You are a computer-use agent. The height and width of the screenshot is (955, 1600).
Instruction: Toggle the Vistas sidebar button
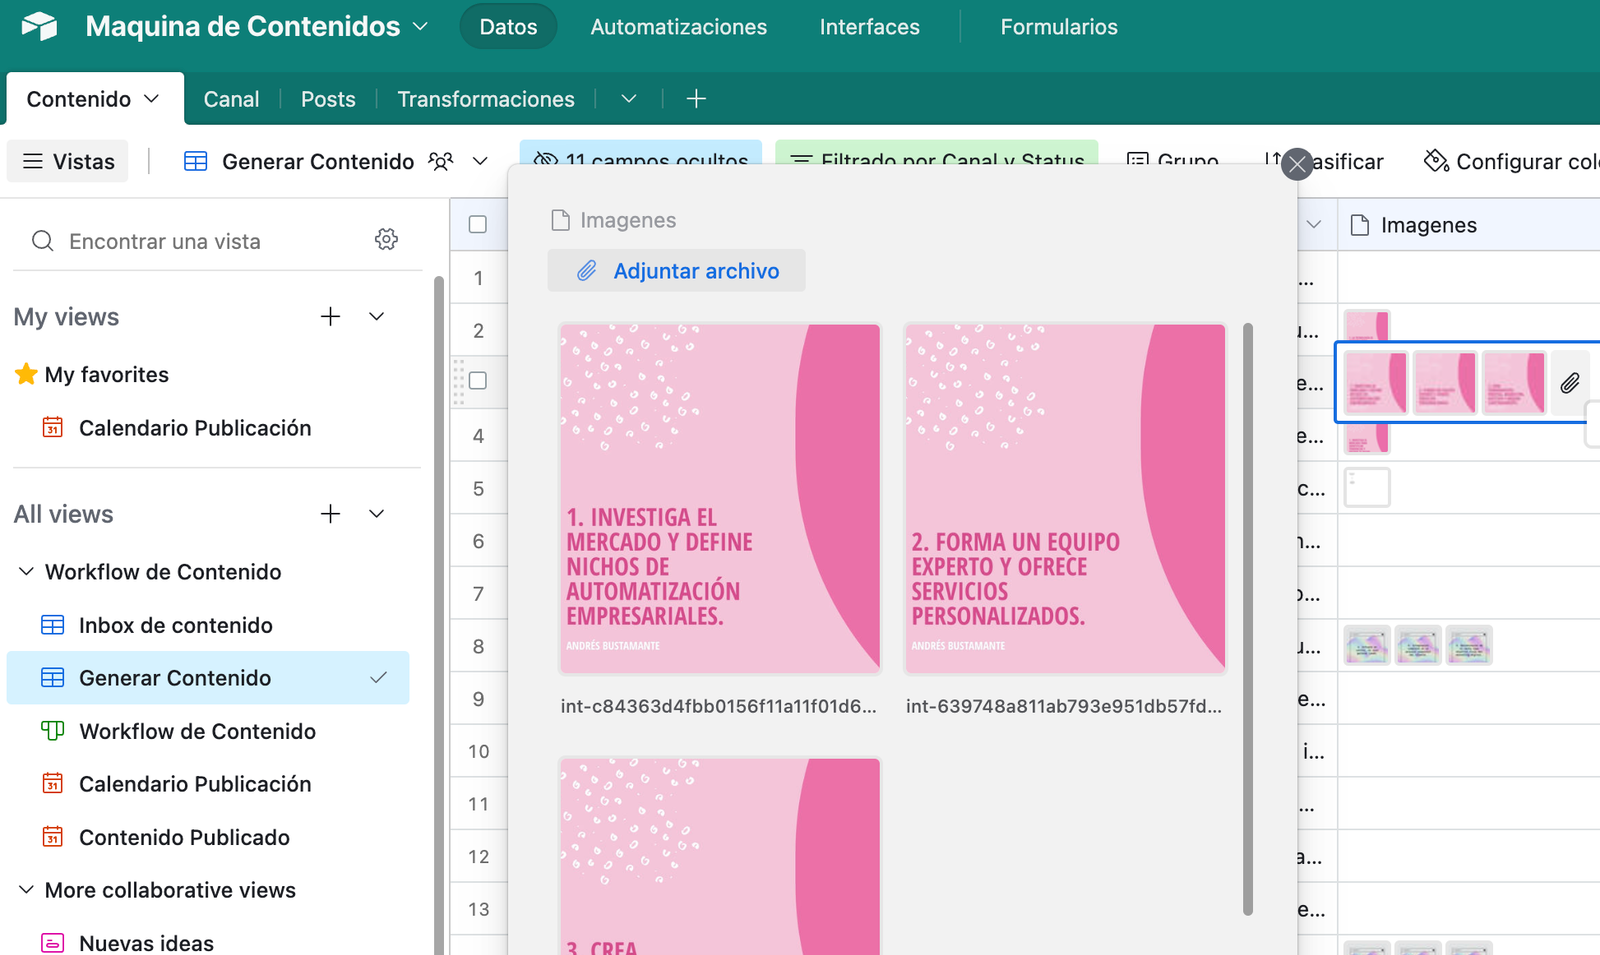68,161
